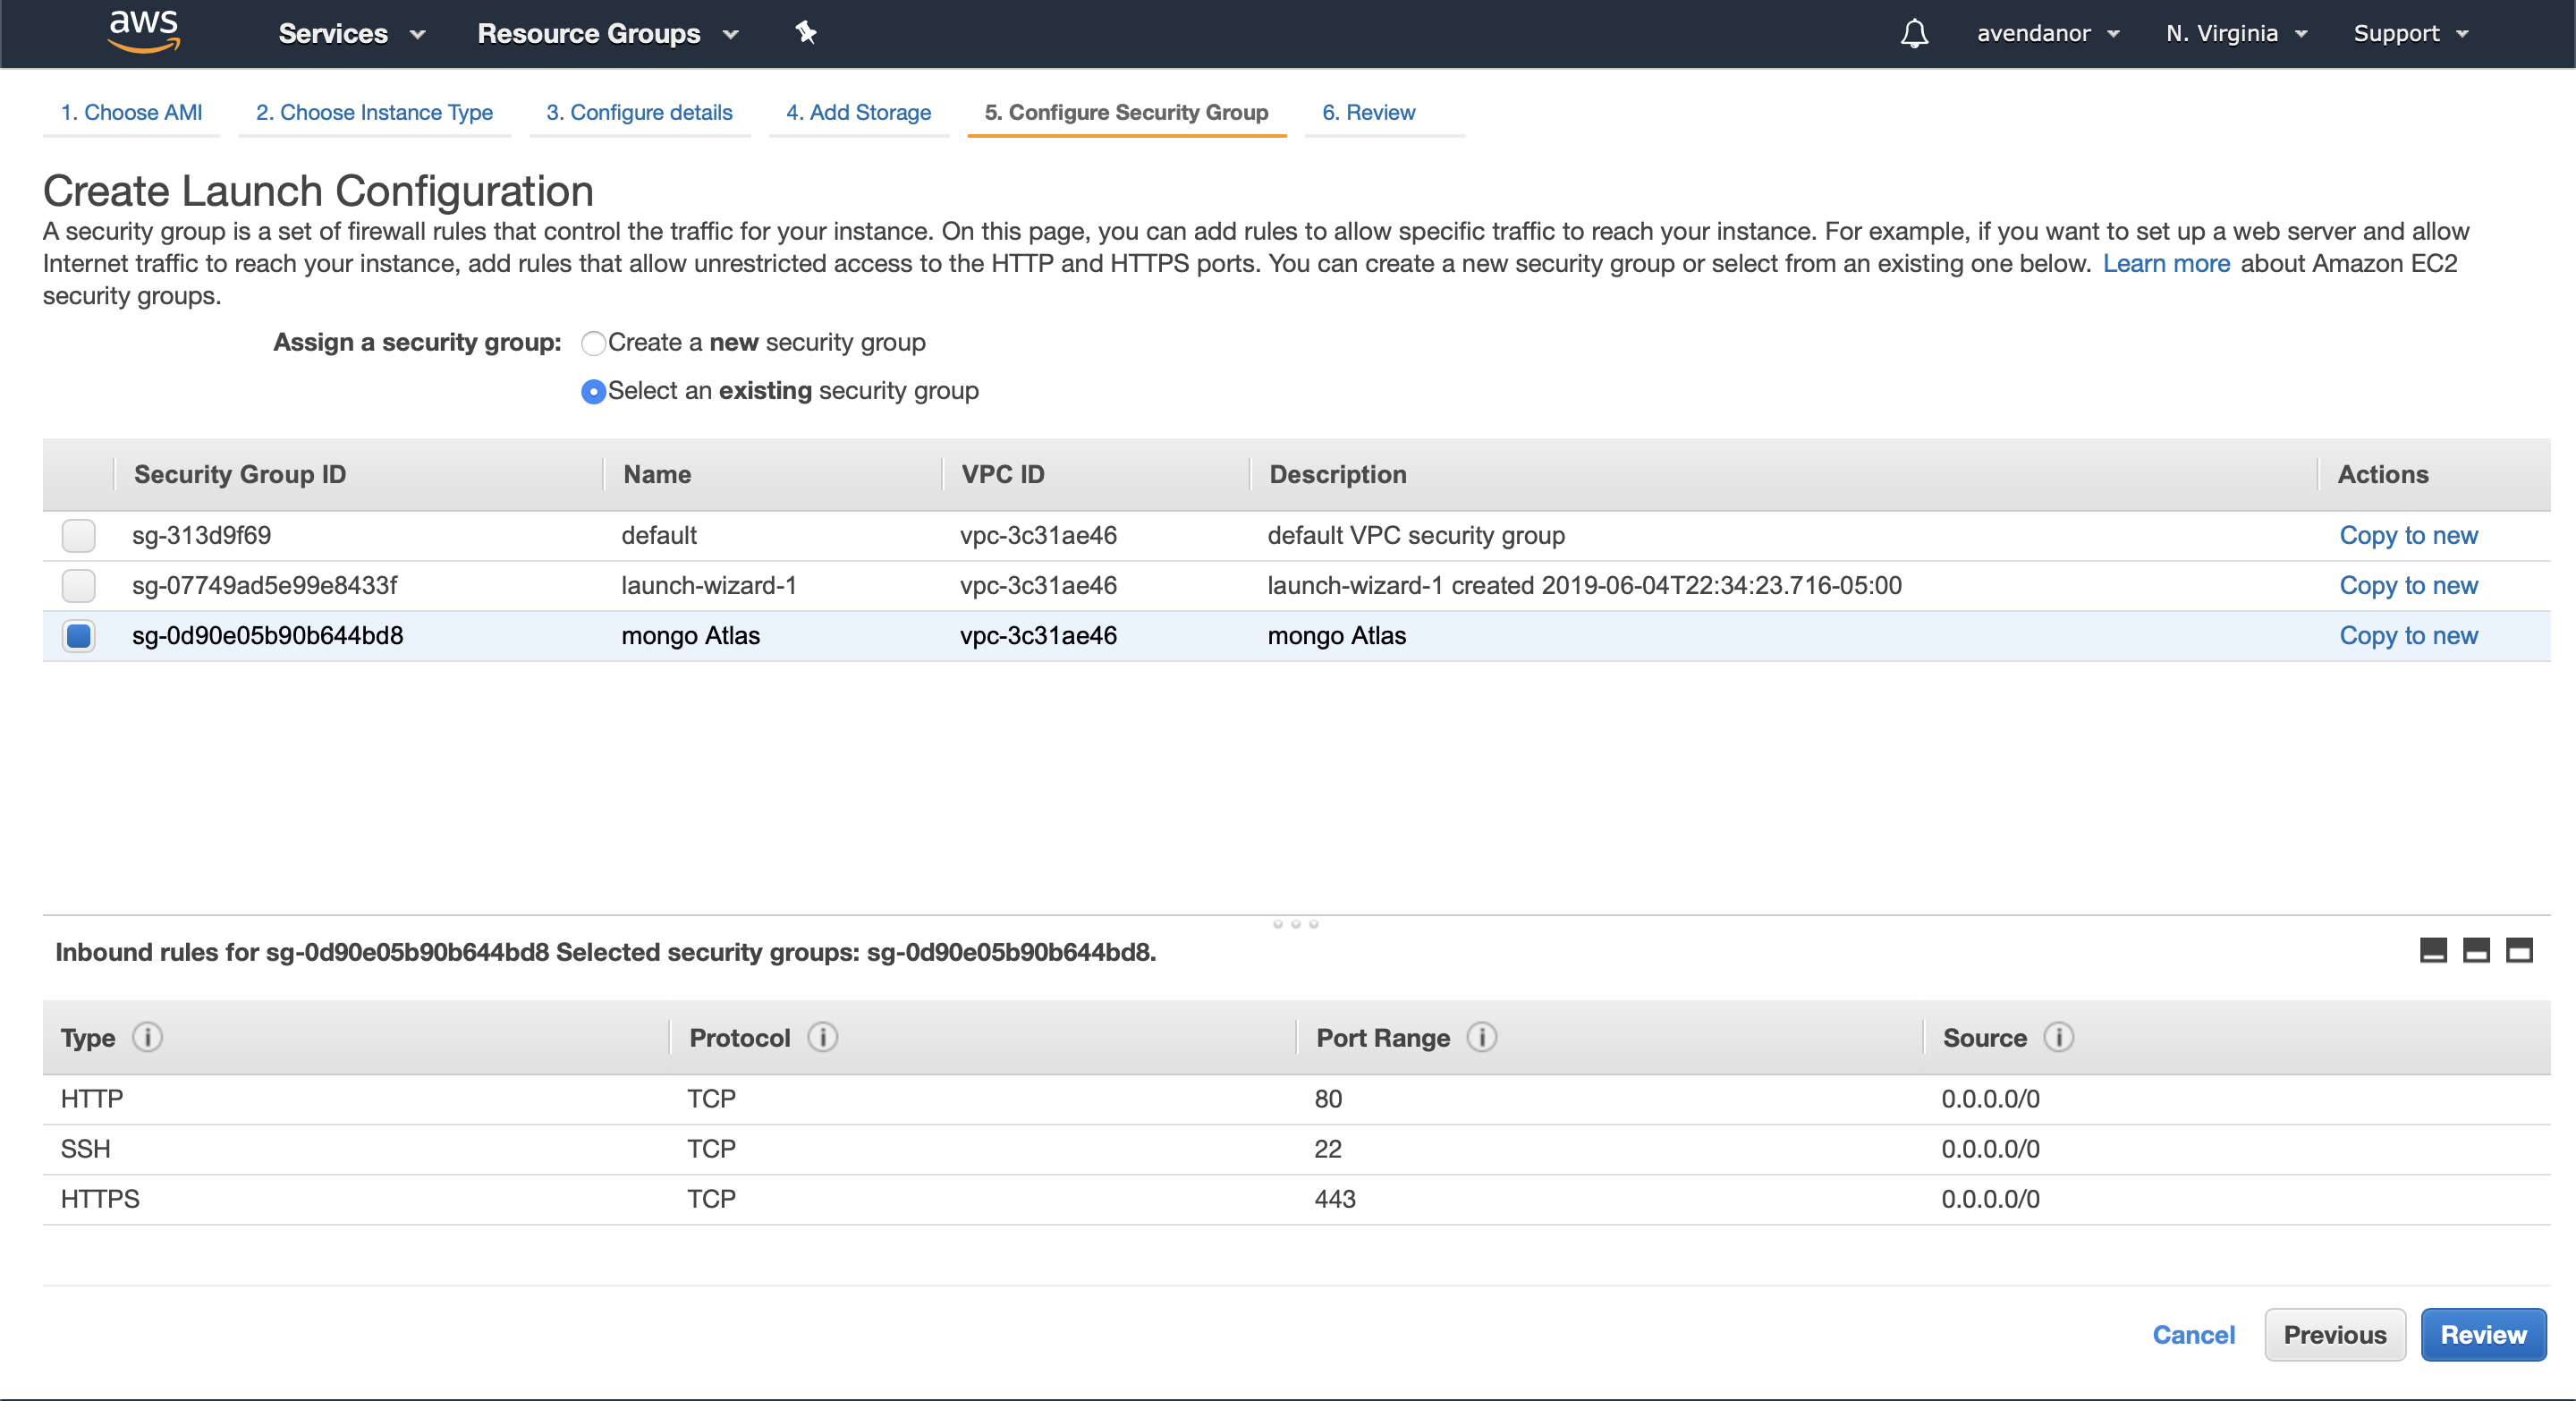2576x1401 pixels.
Task: Expand the Services dropdown menu
Action: point(351,33)
